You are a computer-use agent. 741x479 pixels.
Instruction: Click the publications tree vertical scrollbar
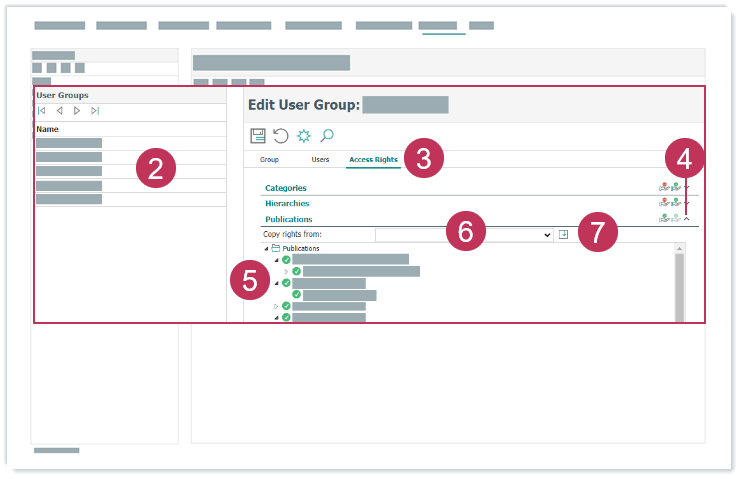pyautogui.click(x=680, y=285)
